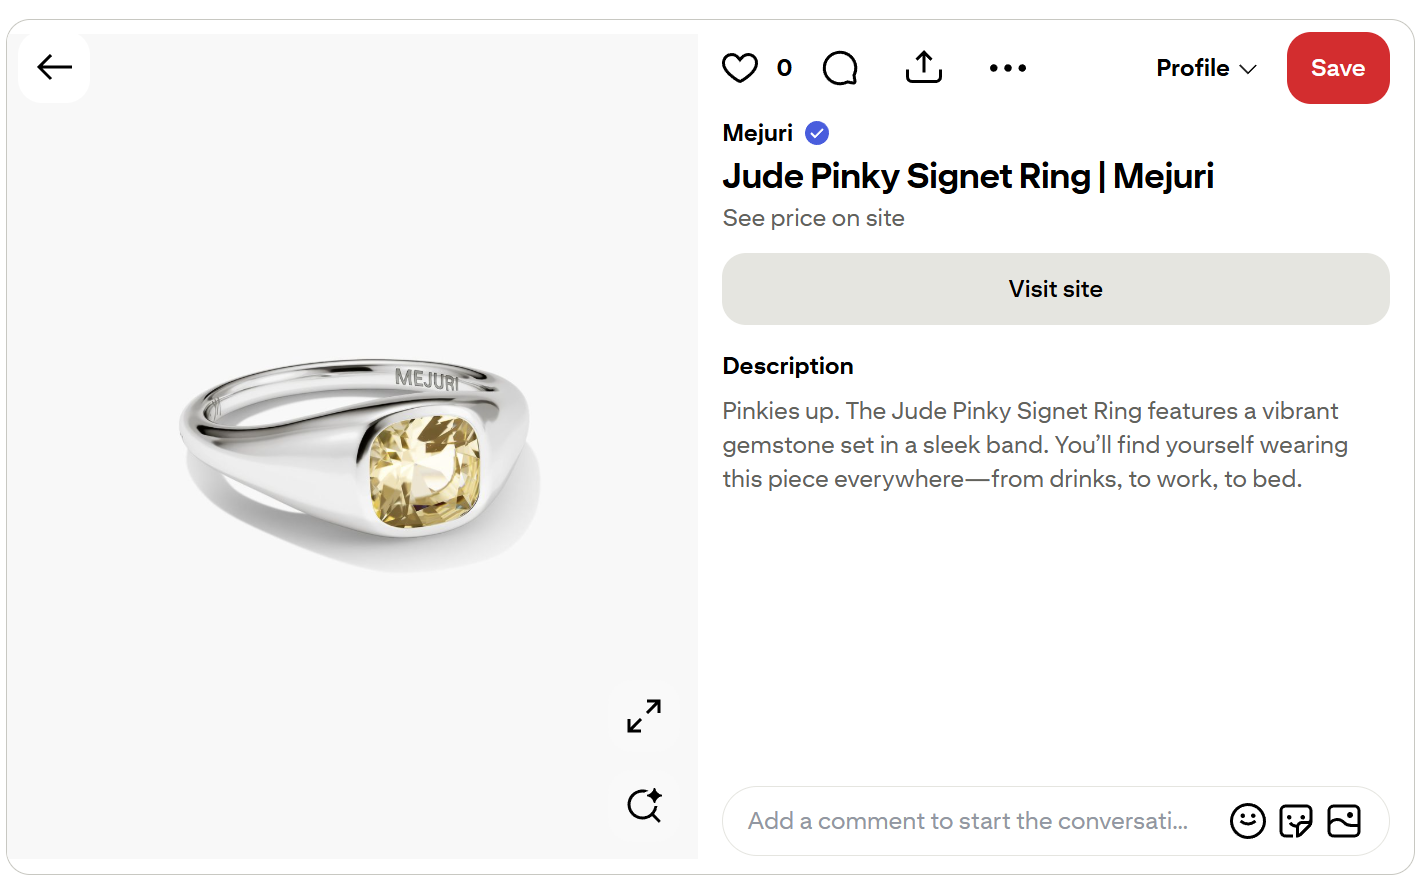The width and height of the screenshot is (1420, 885).
Task: Visit the Mejuri product site
Action: pyautogui.click(x=1055, y=289)
